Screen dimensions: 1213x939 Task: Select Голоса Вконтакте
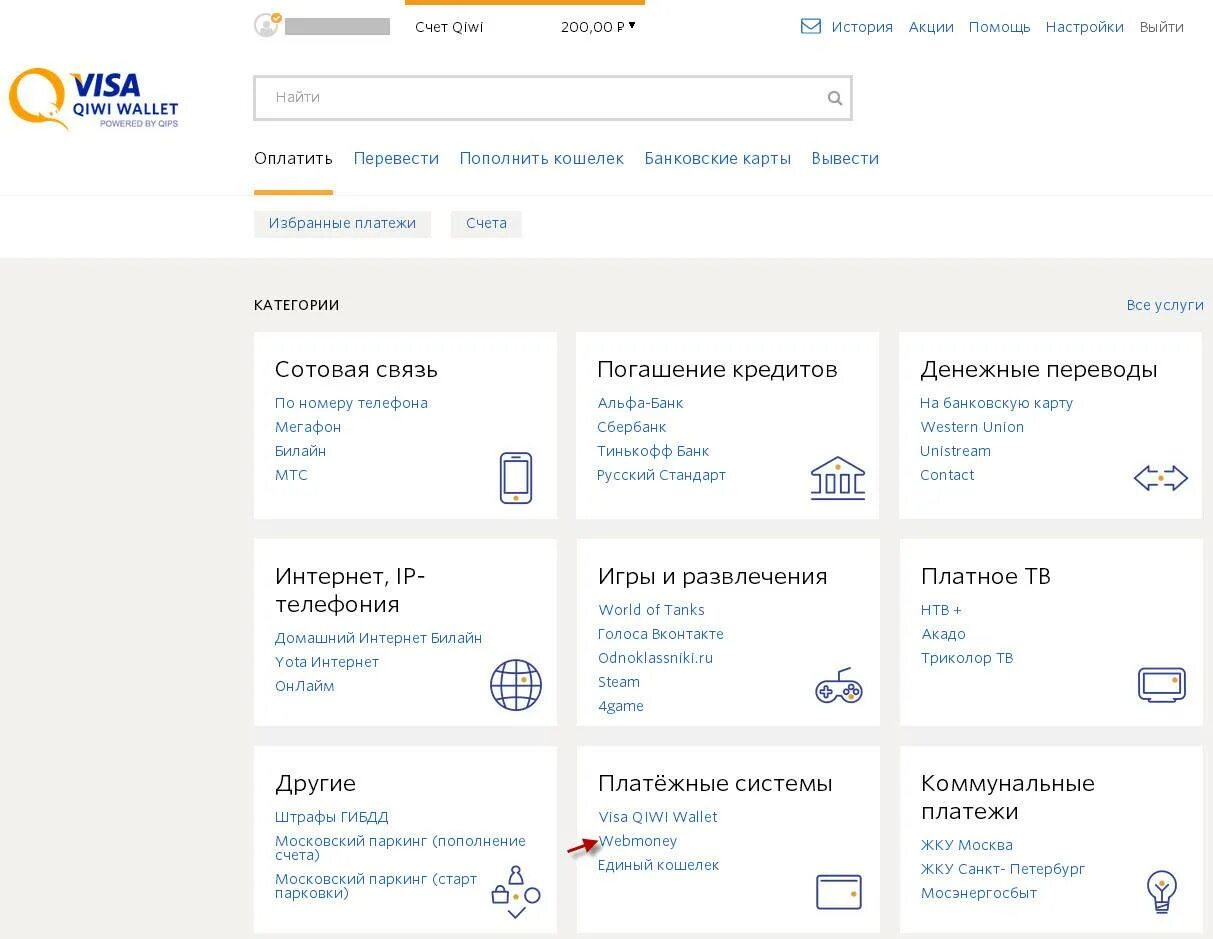pyautogui.click(x=660, y=634)
